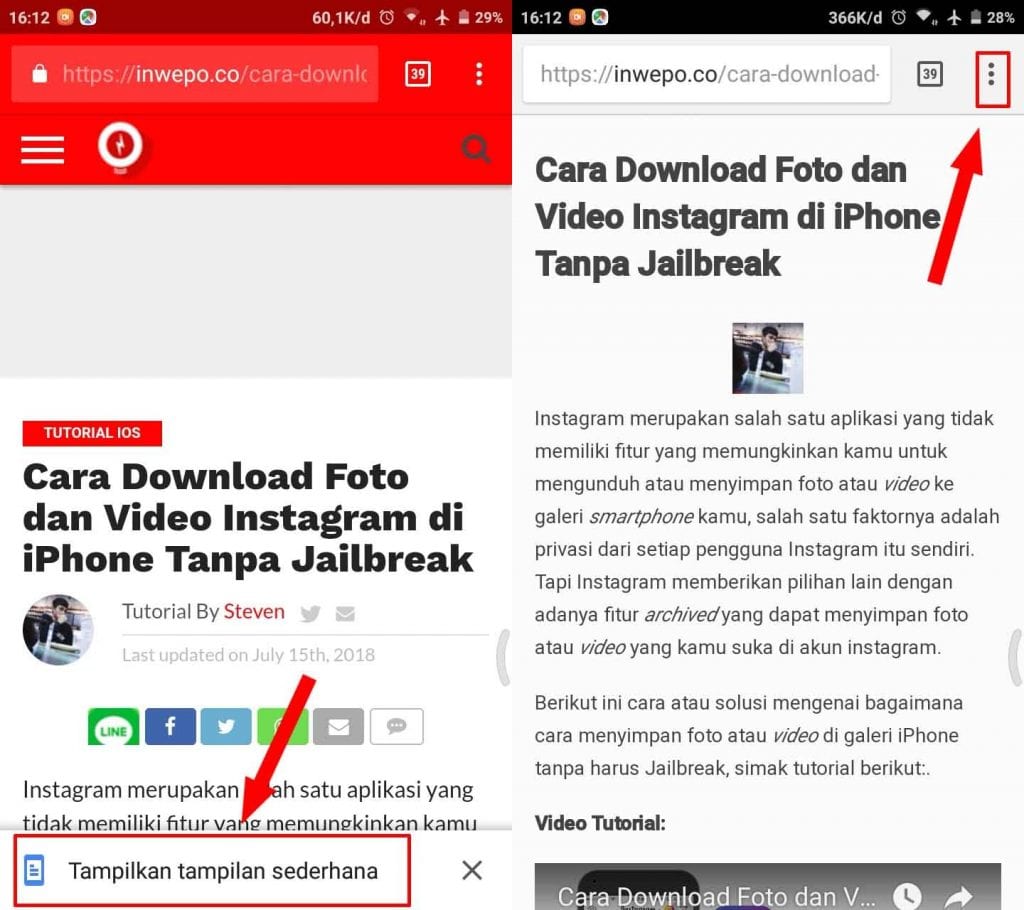Select the TUTORIAL IOS category tag
This screenshot has width=1024, height=910.
click(92, 433)
